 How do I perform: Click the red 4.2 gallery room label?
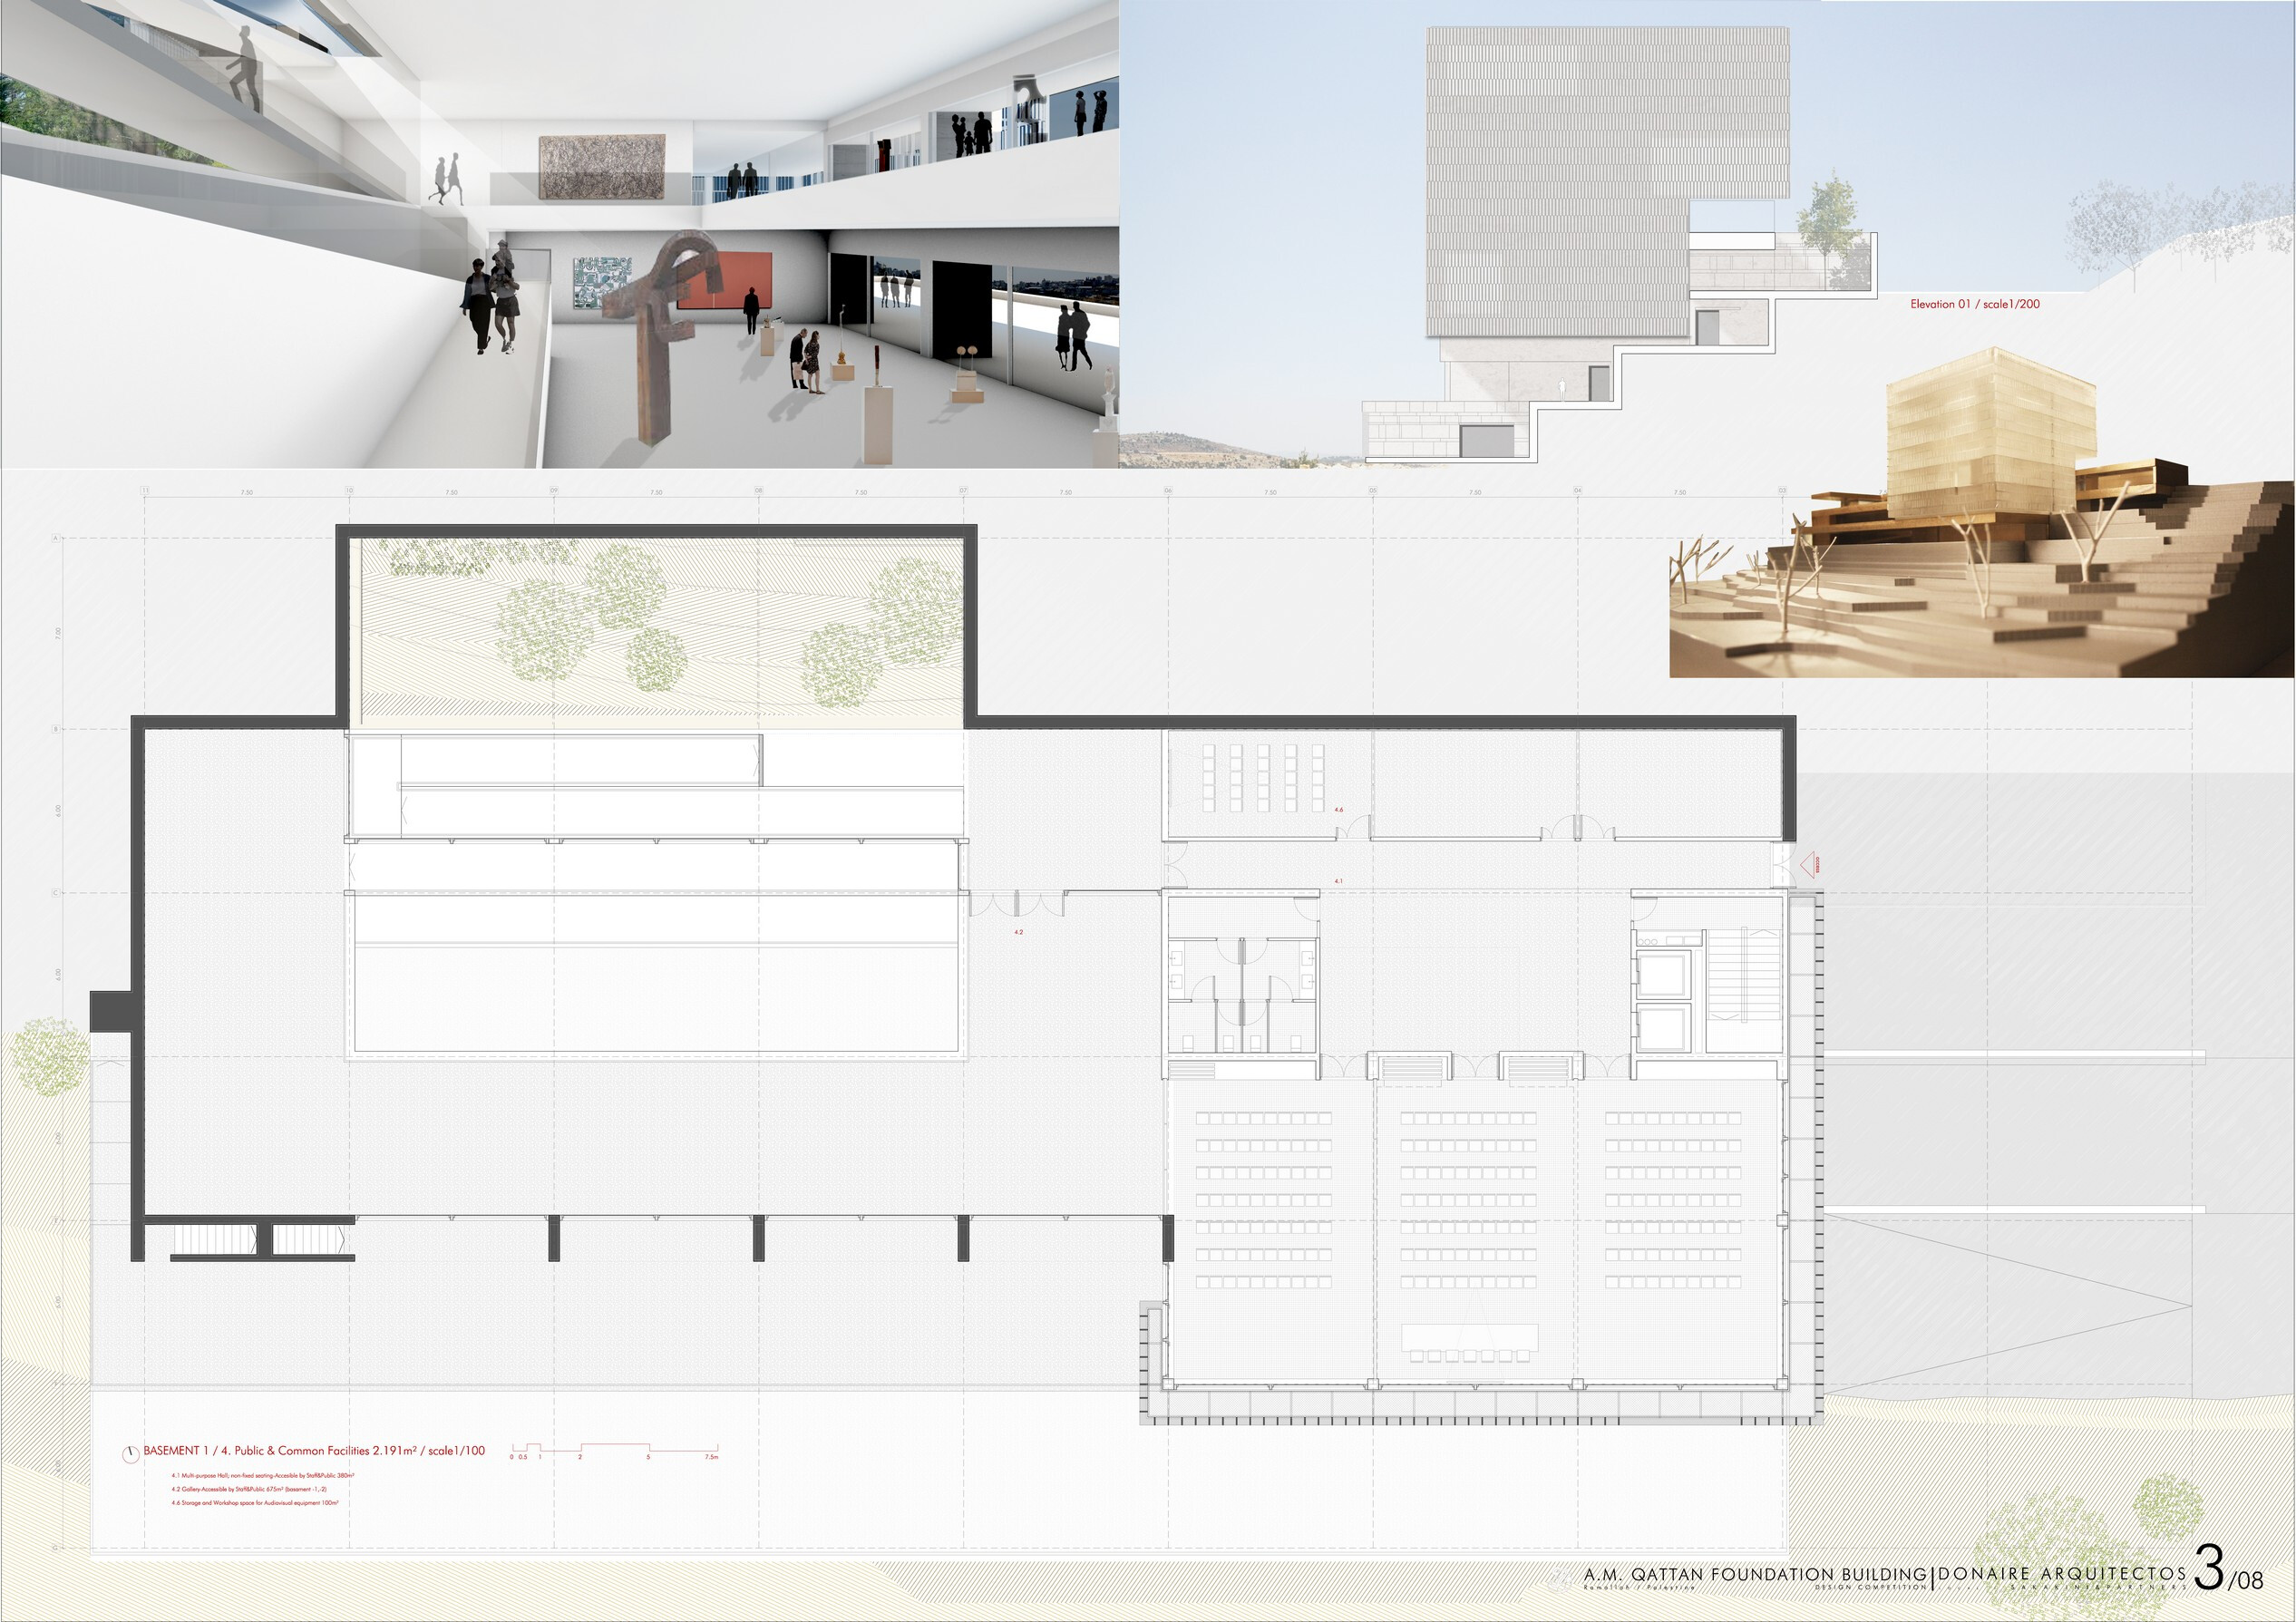[1018, 932]
